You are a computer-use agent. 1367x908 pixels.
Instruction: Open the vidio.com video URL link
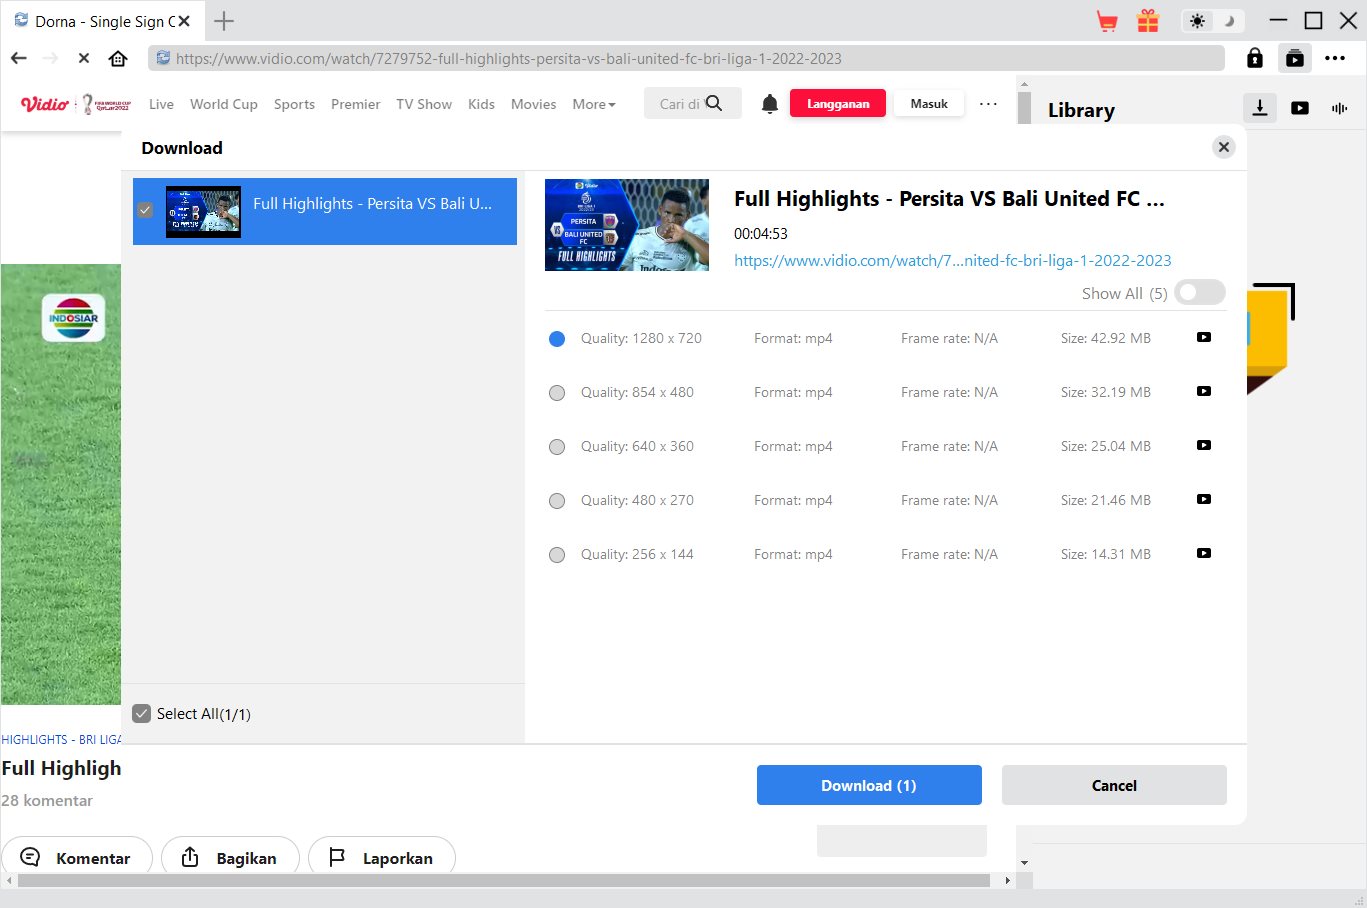[952, 260]
